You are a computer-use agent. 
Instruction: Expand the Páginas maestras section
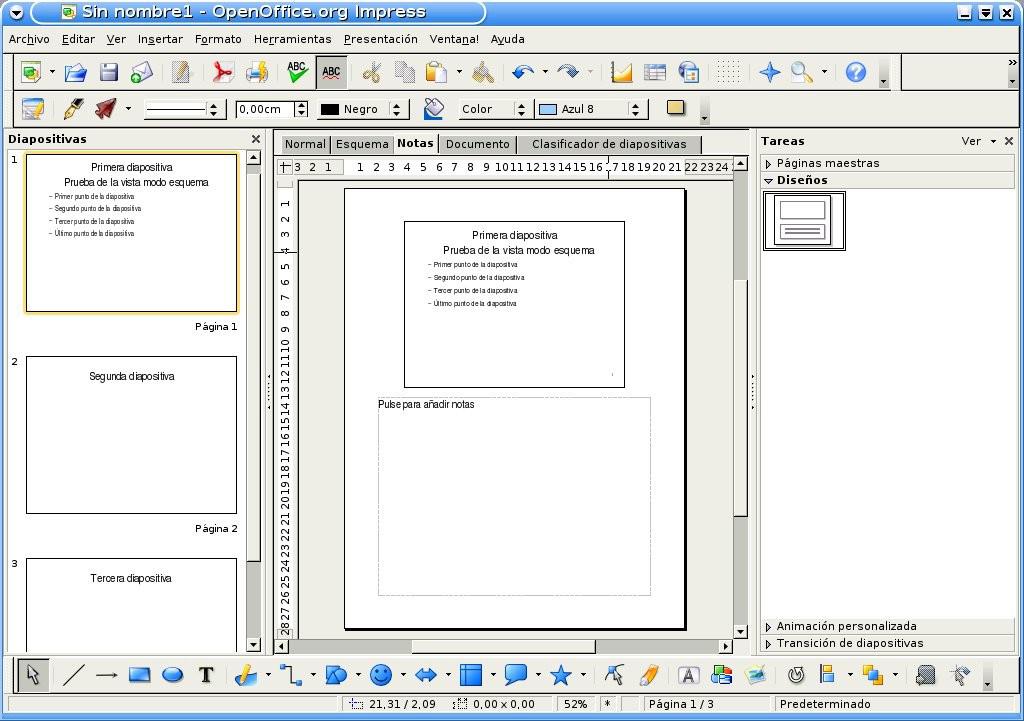click(888, 163)
